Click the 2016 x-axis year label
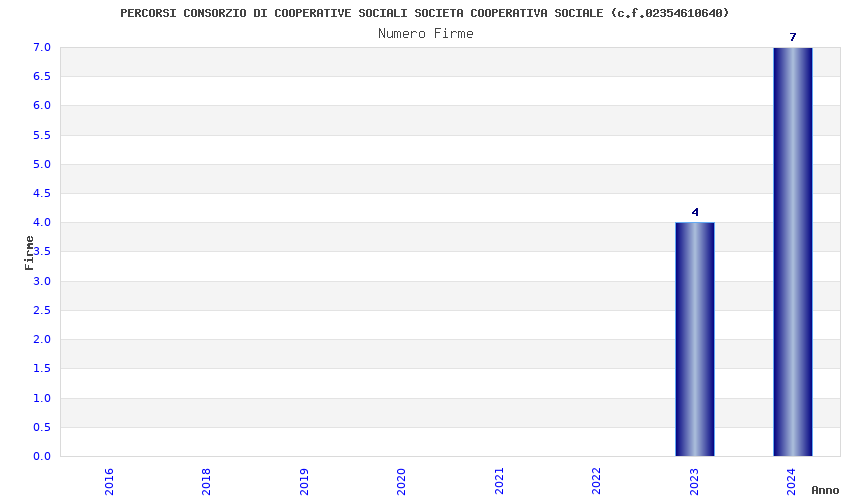 [x=109, y=482]
